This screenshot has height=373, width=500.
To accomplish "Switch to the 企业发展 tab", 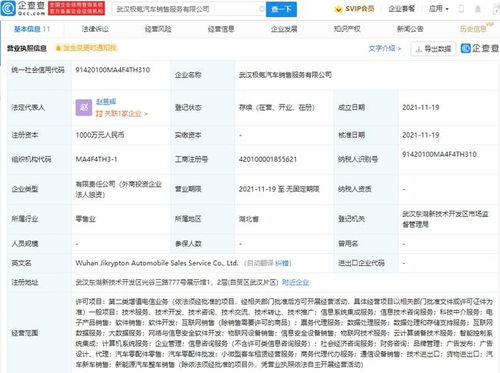I will [284, 29].
